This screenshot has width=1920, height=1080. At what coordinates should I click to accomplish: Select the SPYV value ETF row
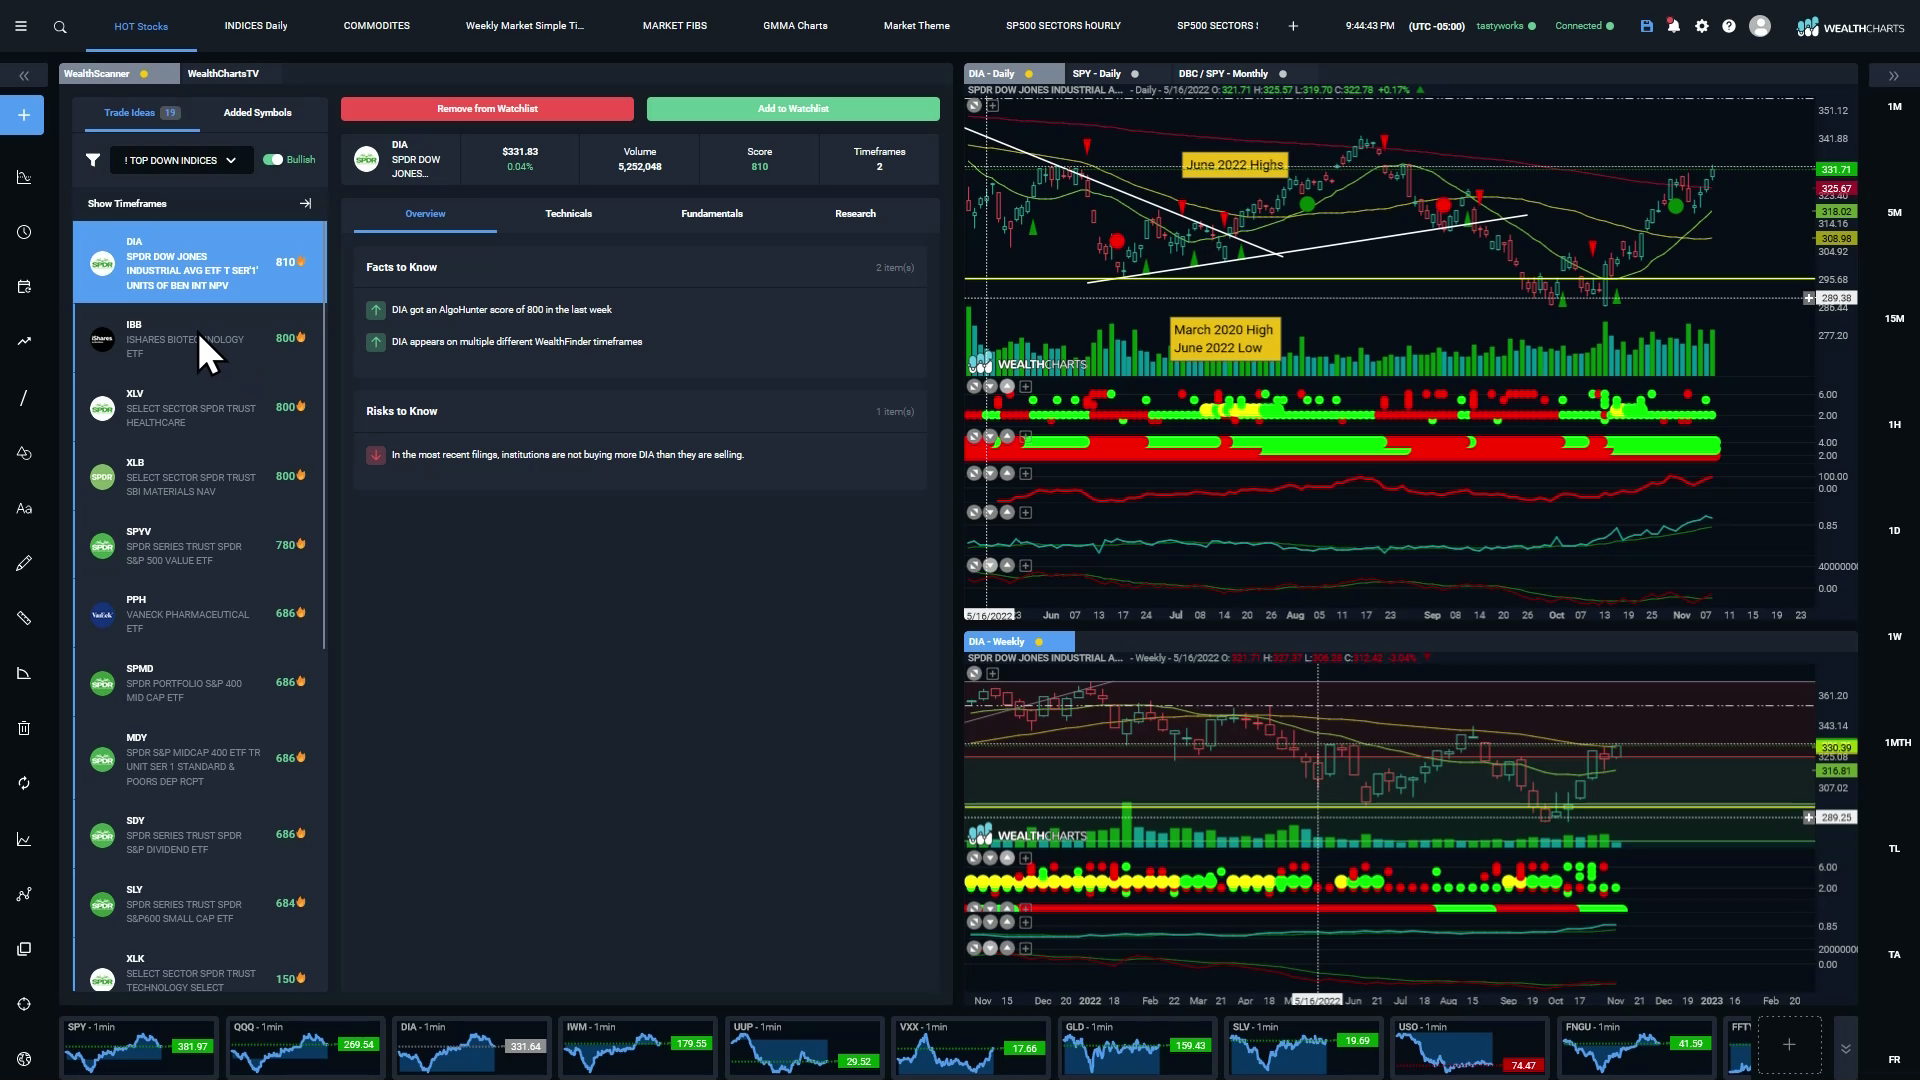[200, 546]
